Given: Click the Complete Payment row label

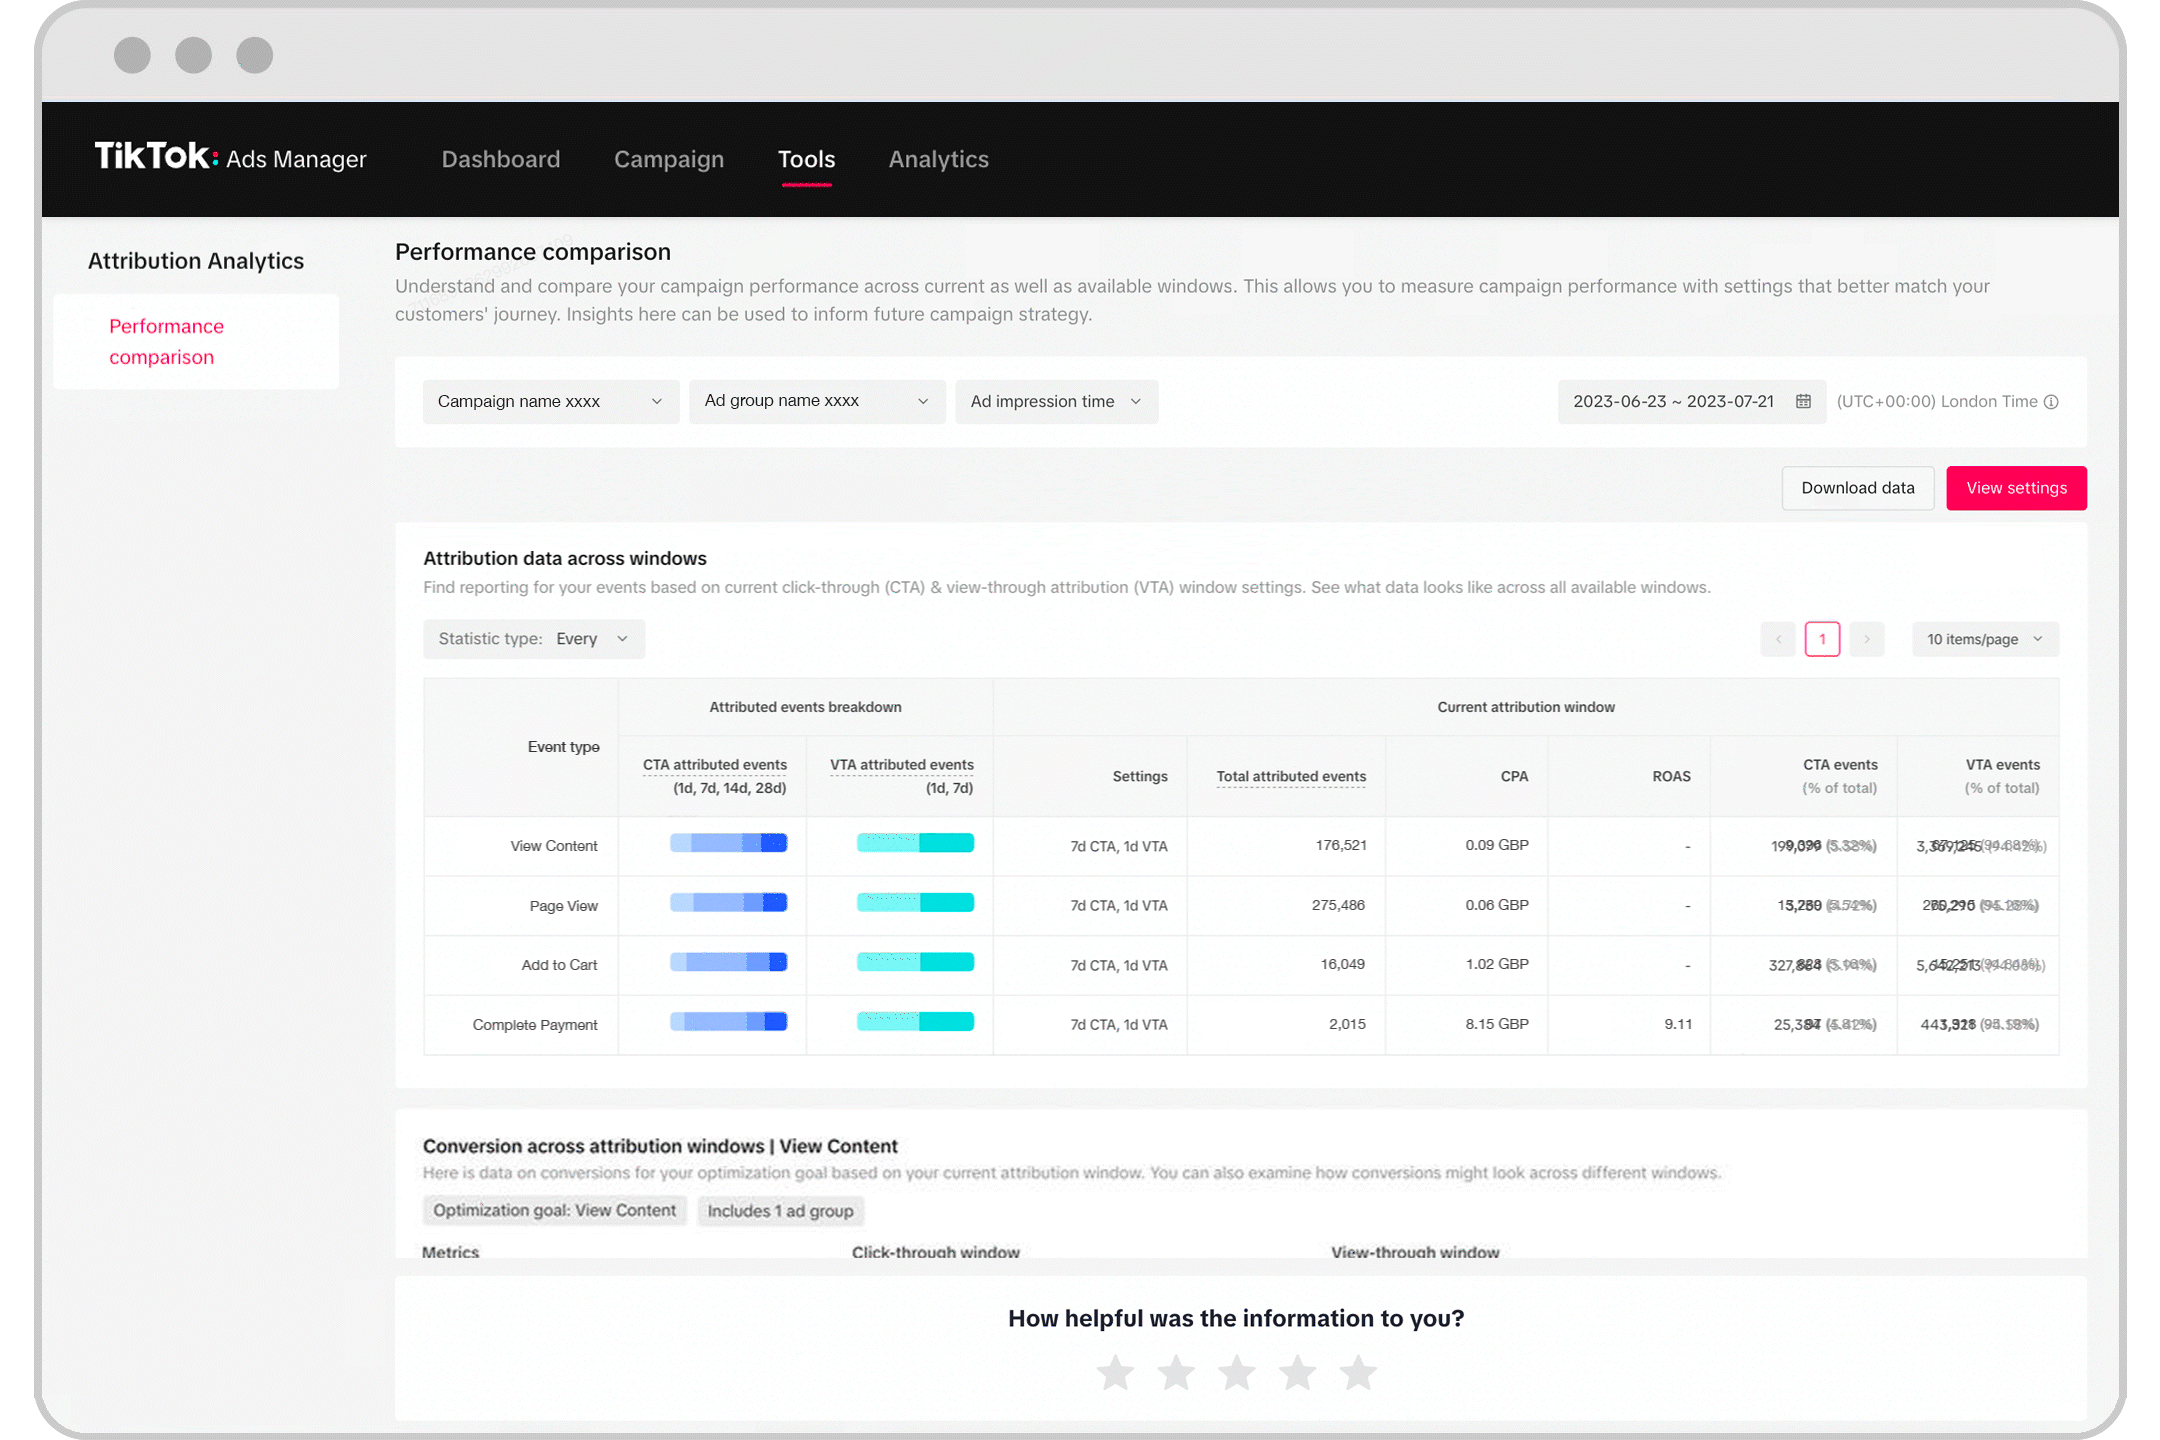Looking at the screenshot, I should [x=535, y=1025].
